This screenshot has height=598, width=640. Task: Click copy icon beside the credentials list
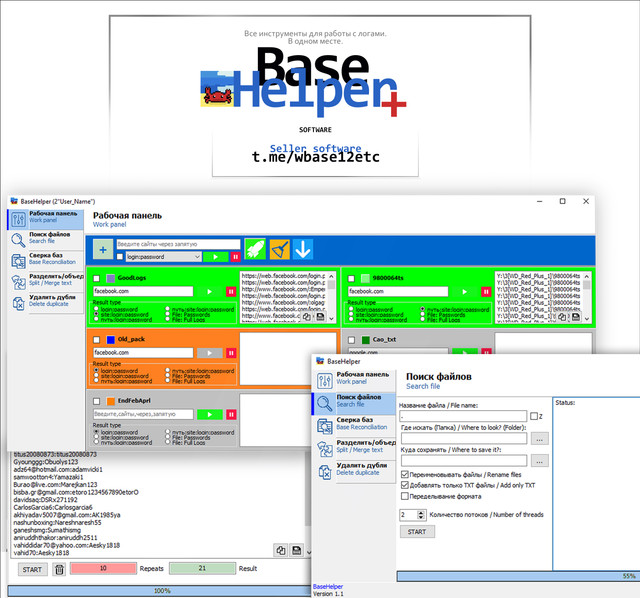click(280, 550)
